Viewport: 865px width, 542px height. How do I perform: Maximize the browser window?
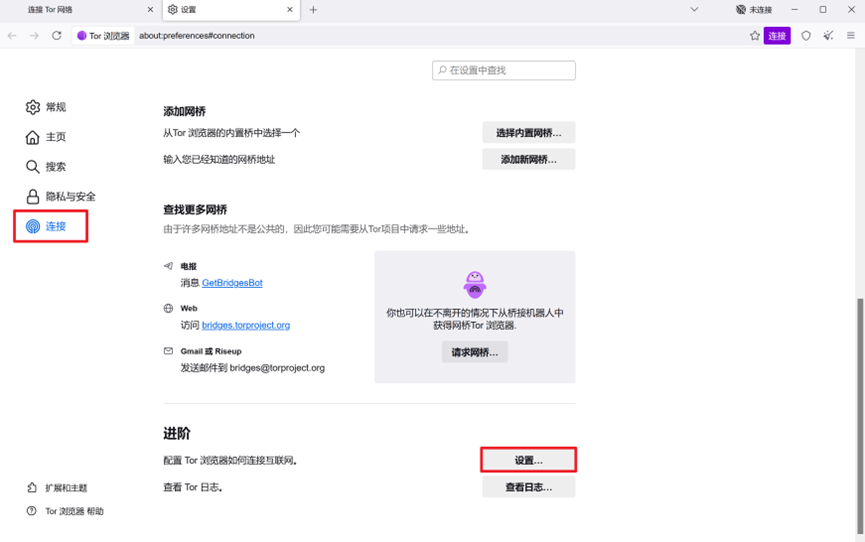823,10
